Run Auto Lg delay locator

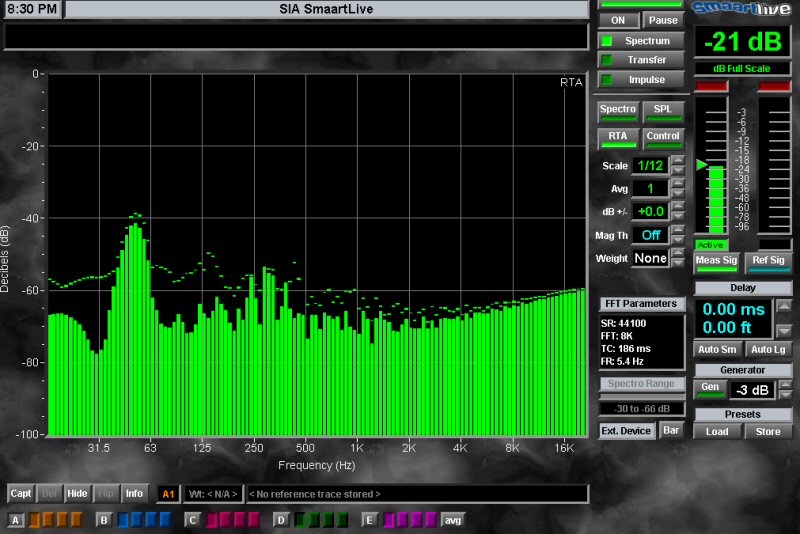[768, 350]
